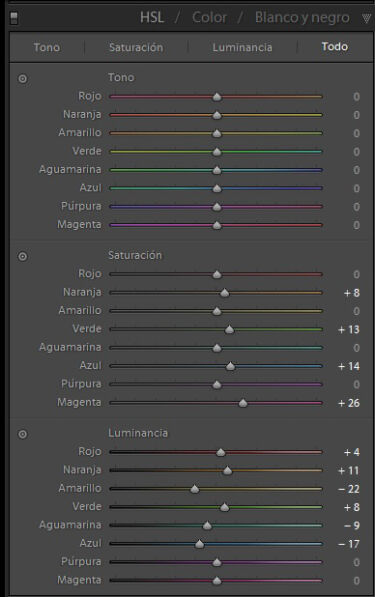
Task: Click the Saturación Rojo slider handle
Action: [217, 275]
